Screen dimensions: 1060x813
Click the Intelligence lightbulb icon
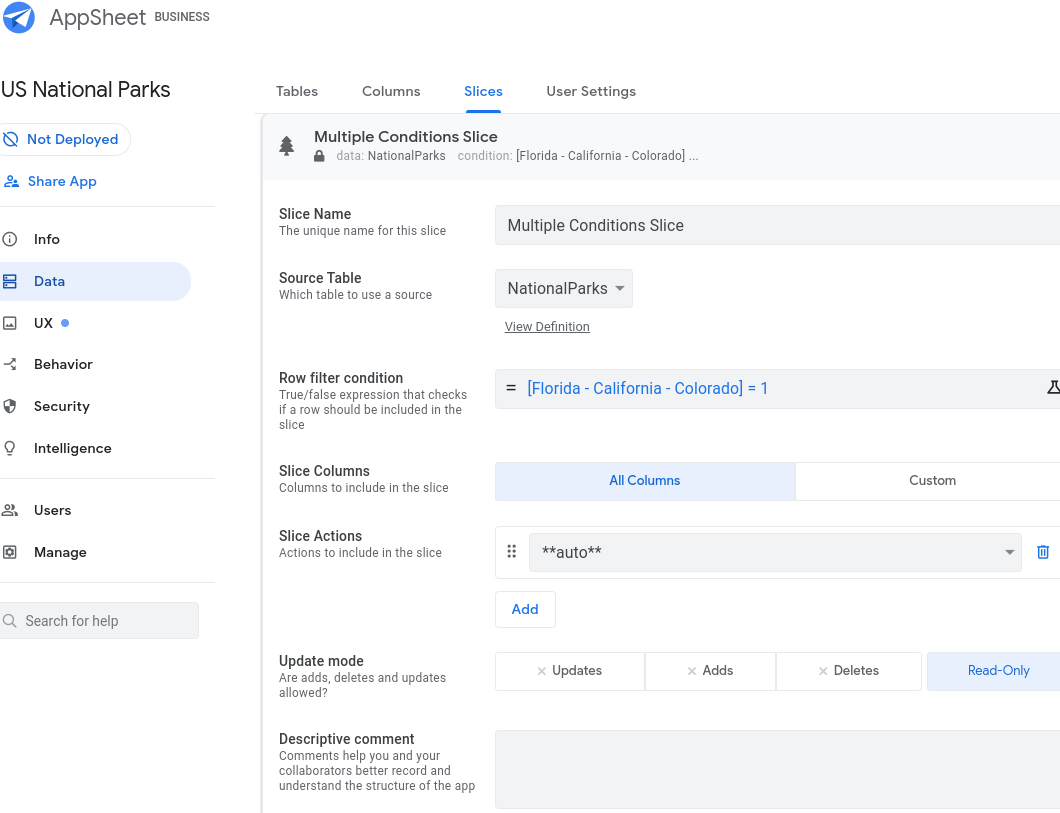pyautogui.click(x=9, y=448)
